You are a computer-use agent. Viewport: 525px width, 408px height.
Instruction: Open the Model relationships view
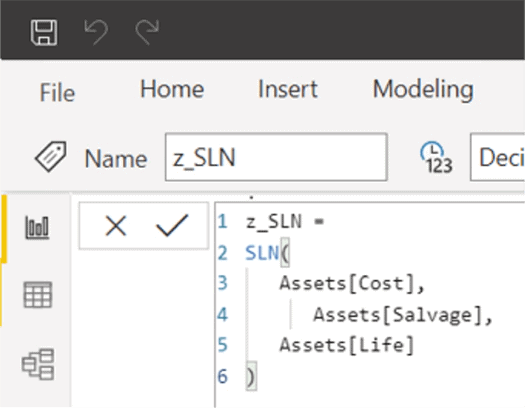coord(38,364)
